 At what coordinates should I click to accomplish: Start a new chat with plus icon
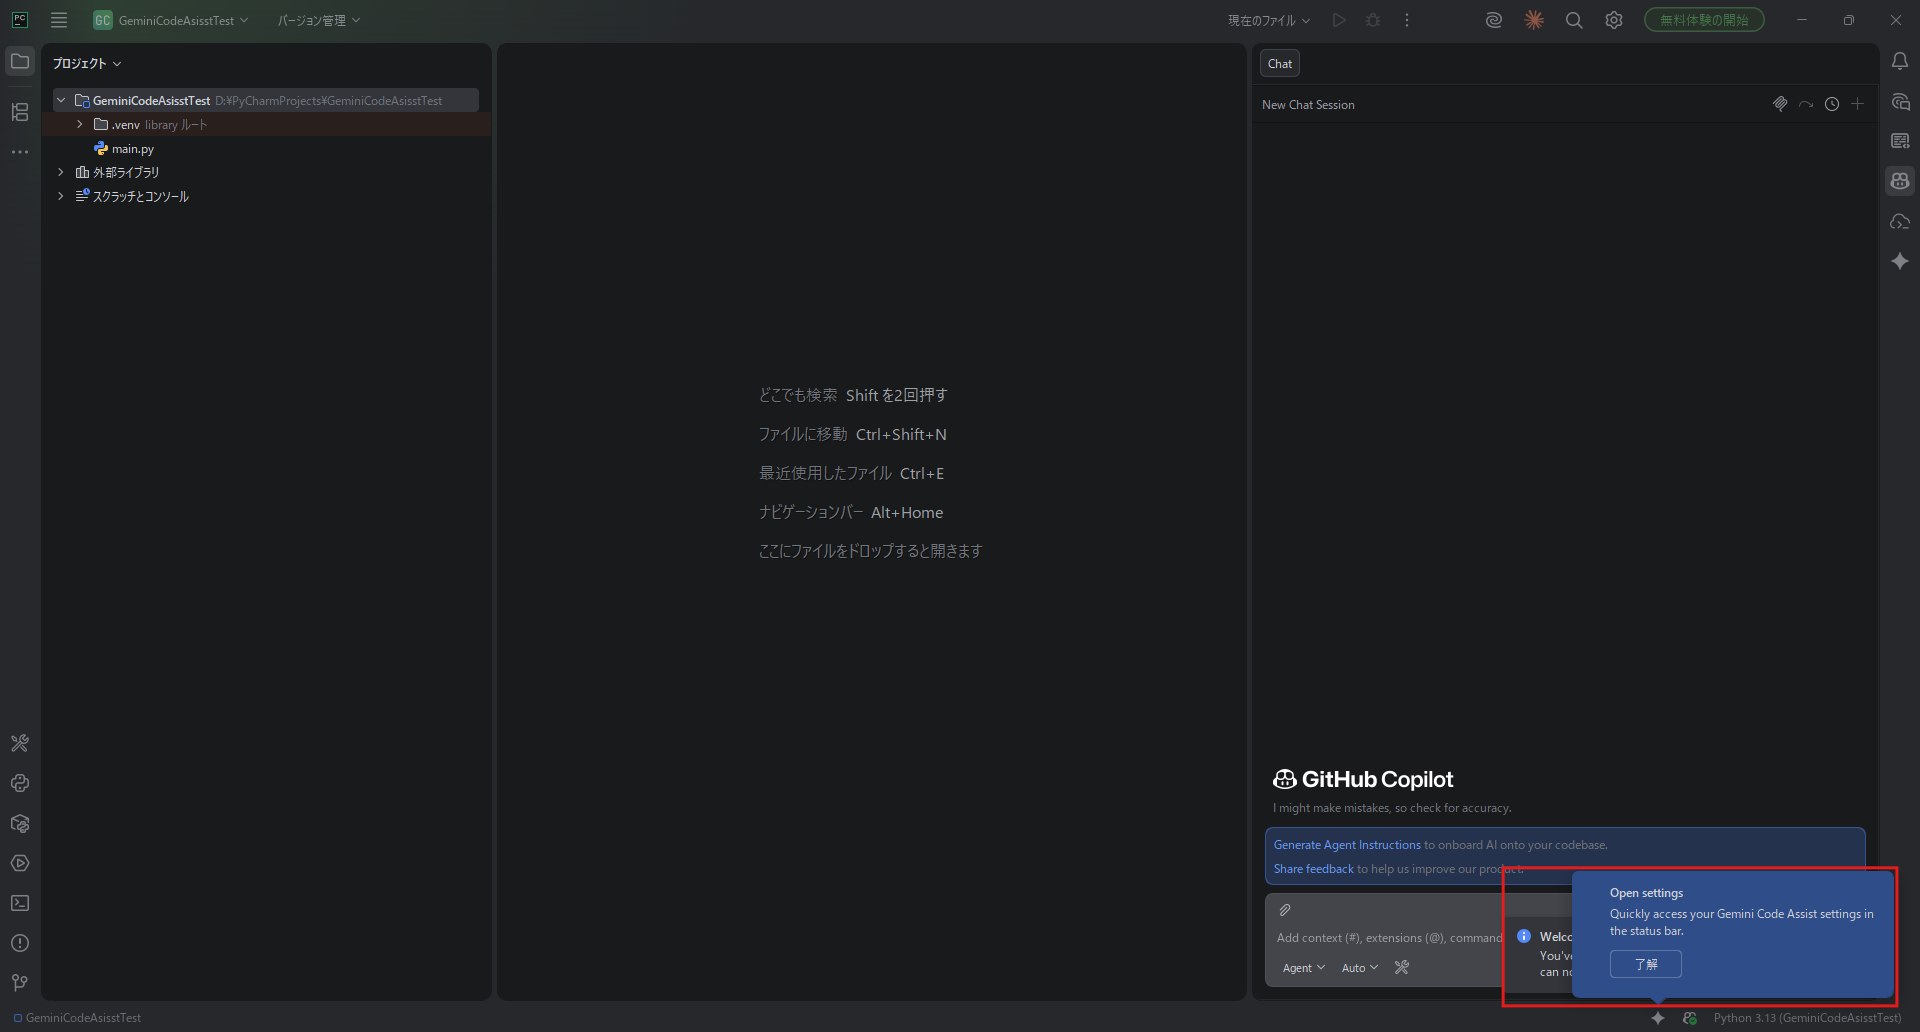click(1857, 104)
